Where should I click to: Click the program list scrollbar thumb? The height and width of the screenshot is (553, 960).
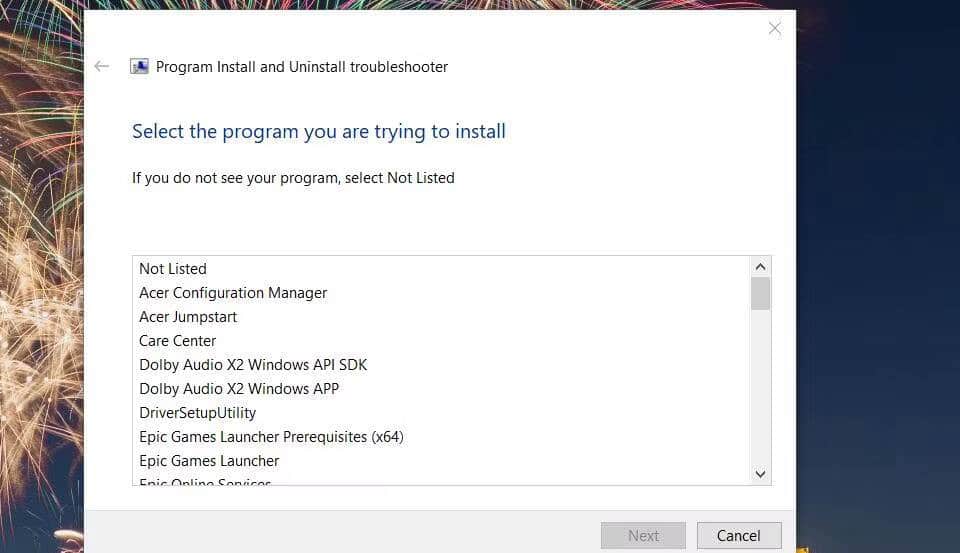pos(760,294)
